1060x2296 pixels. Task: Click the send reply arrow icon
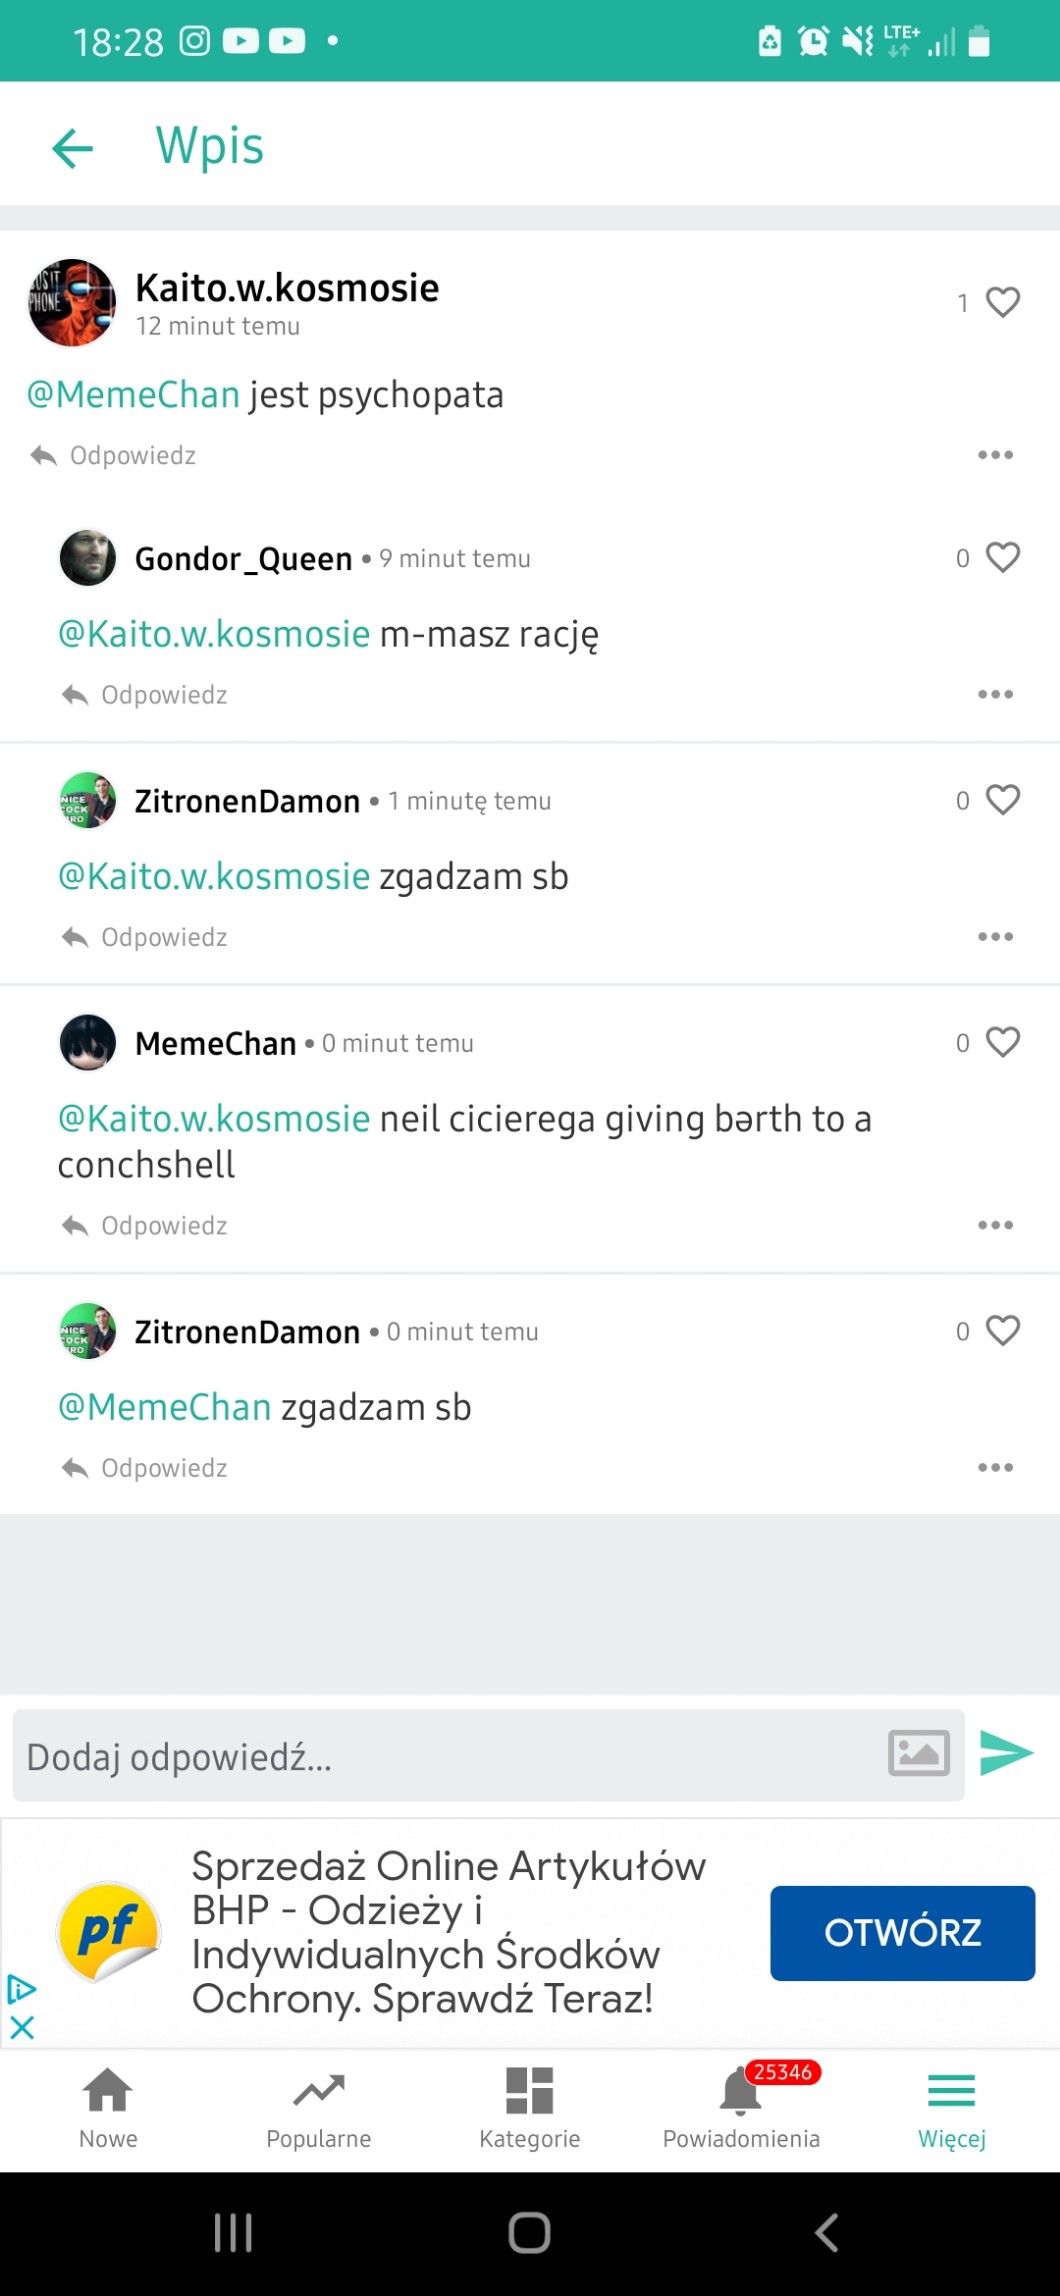point(1006,1753)
